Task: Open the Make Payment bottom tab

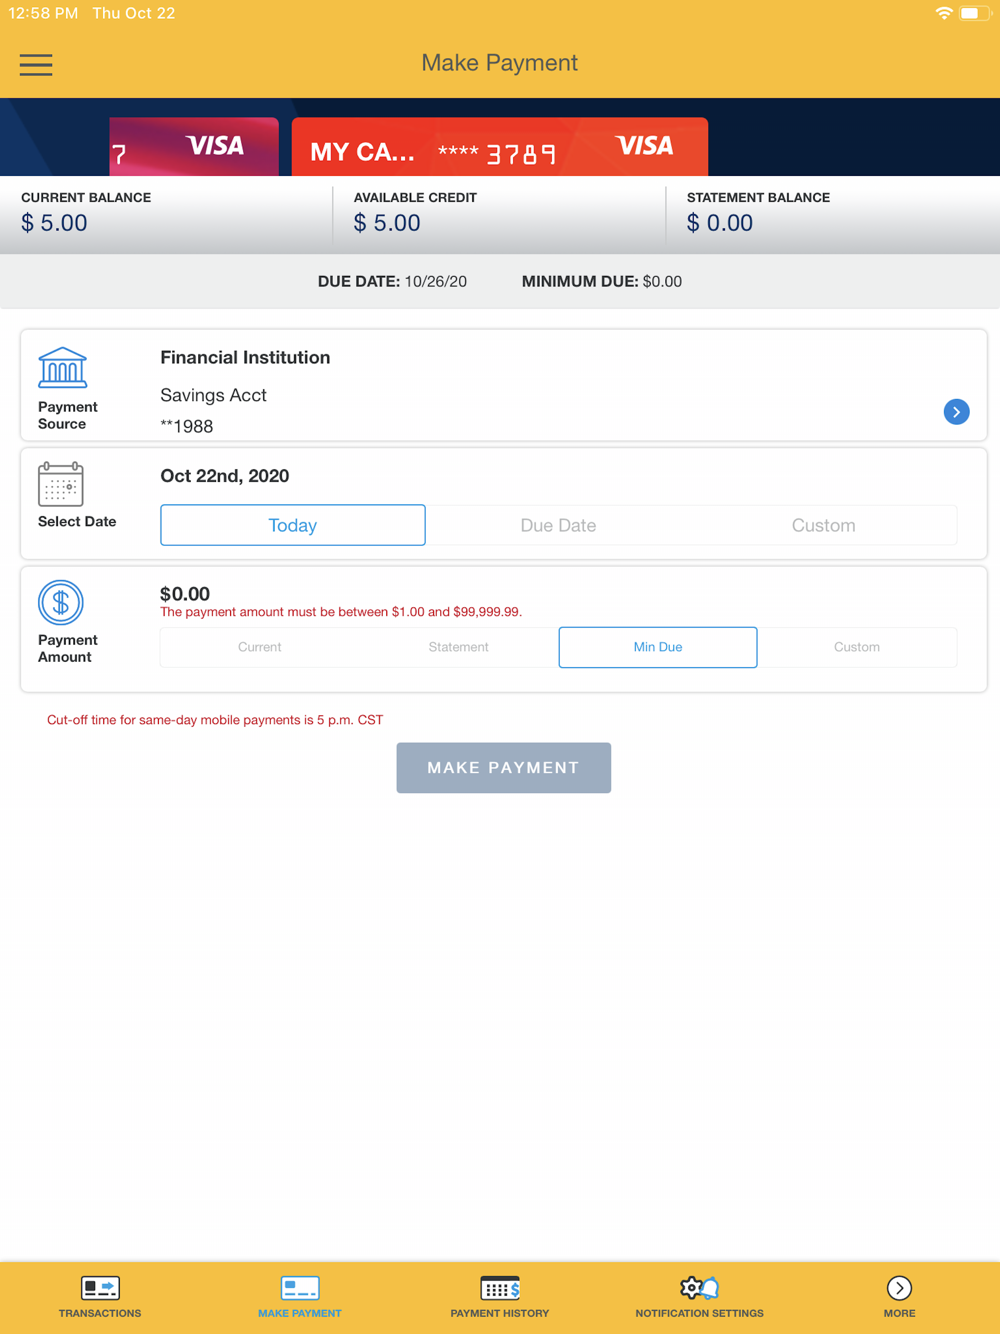Action: point(300,1297)
